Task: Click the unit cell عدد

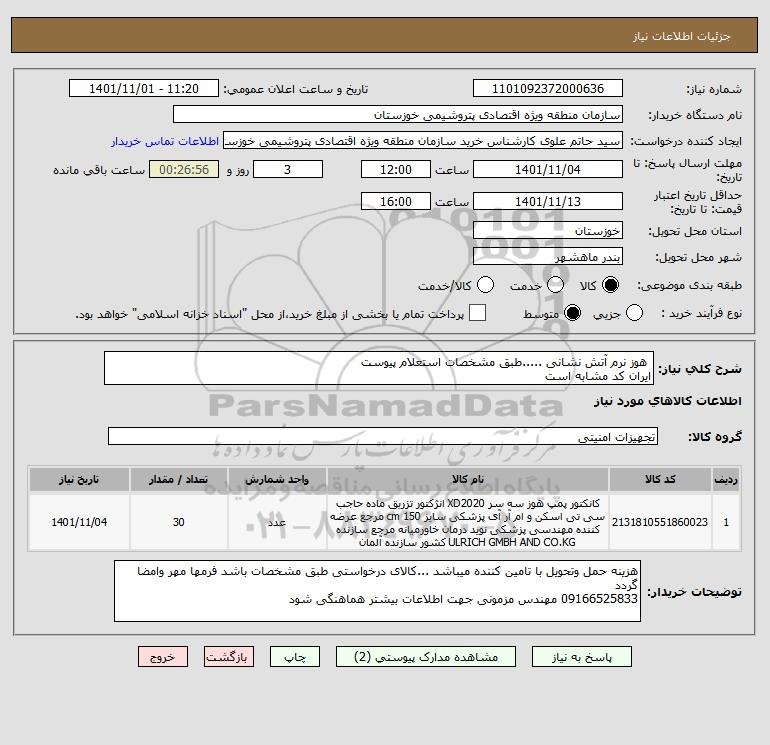Action: (x=277, y=522)
